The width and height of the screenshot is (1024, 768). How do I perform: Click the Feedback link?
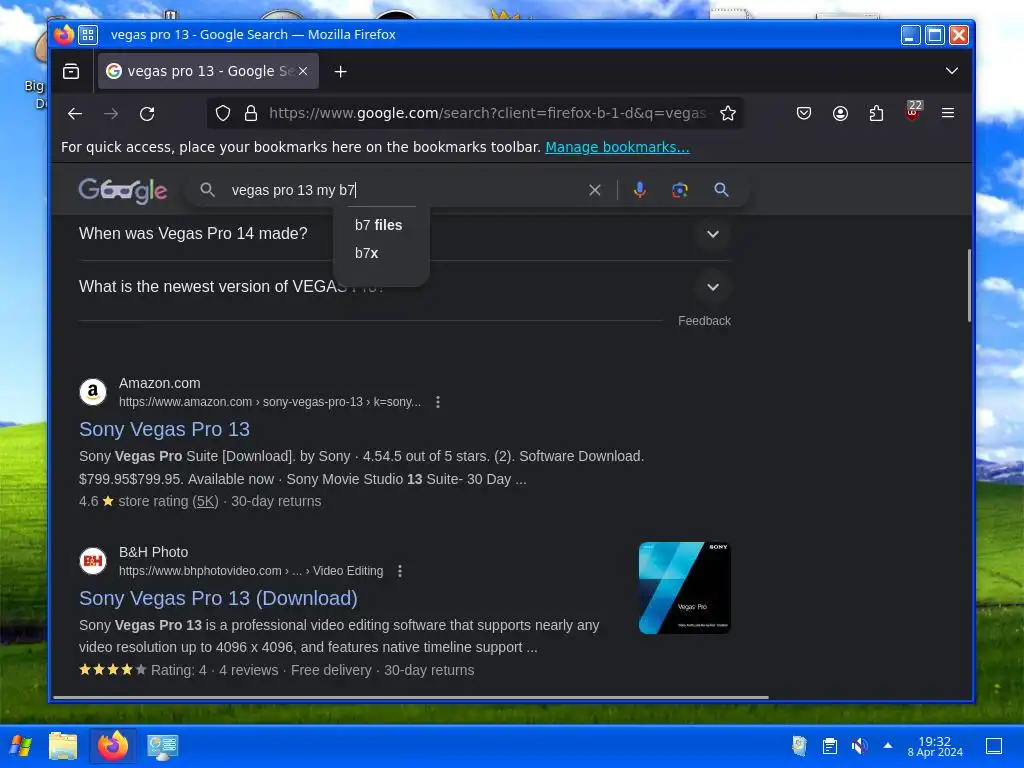704,321
